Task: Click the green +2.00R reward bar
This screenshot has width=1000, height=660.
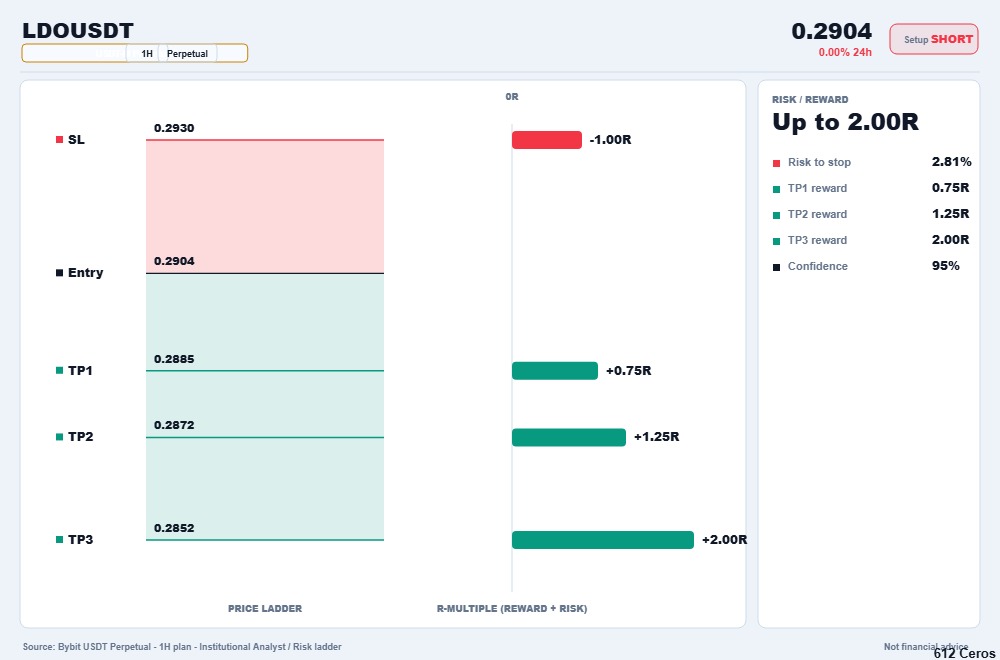Action: (603, 539)
